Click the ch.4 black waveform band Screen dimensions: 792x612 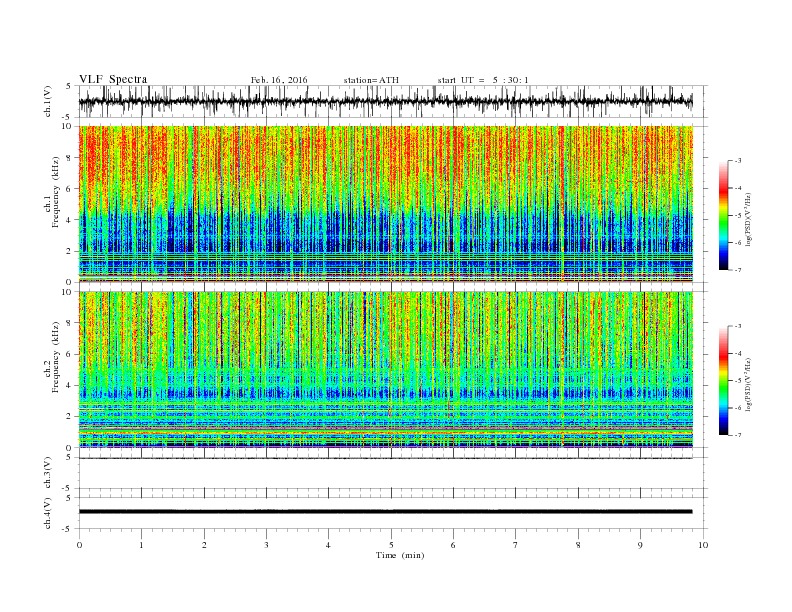pyautogui.click(x=385, y=512)
